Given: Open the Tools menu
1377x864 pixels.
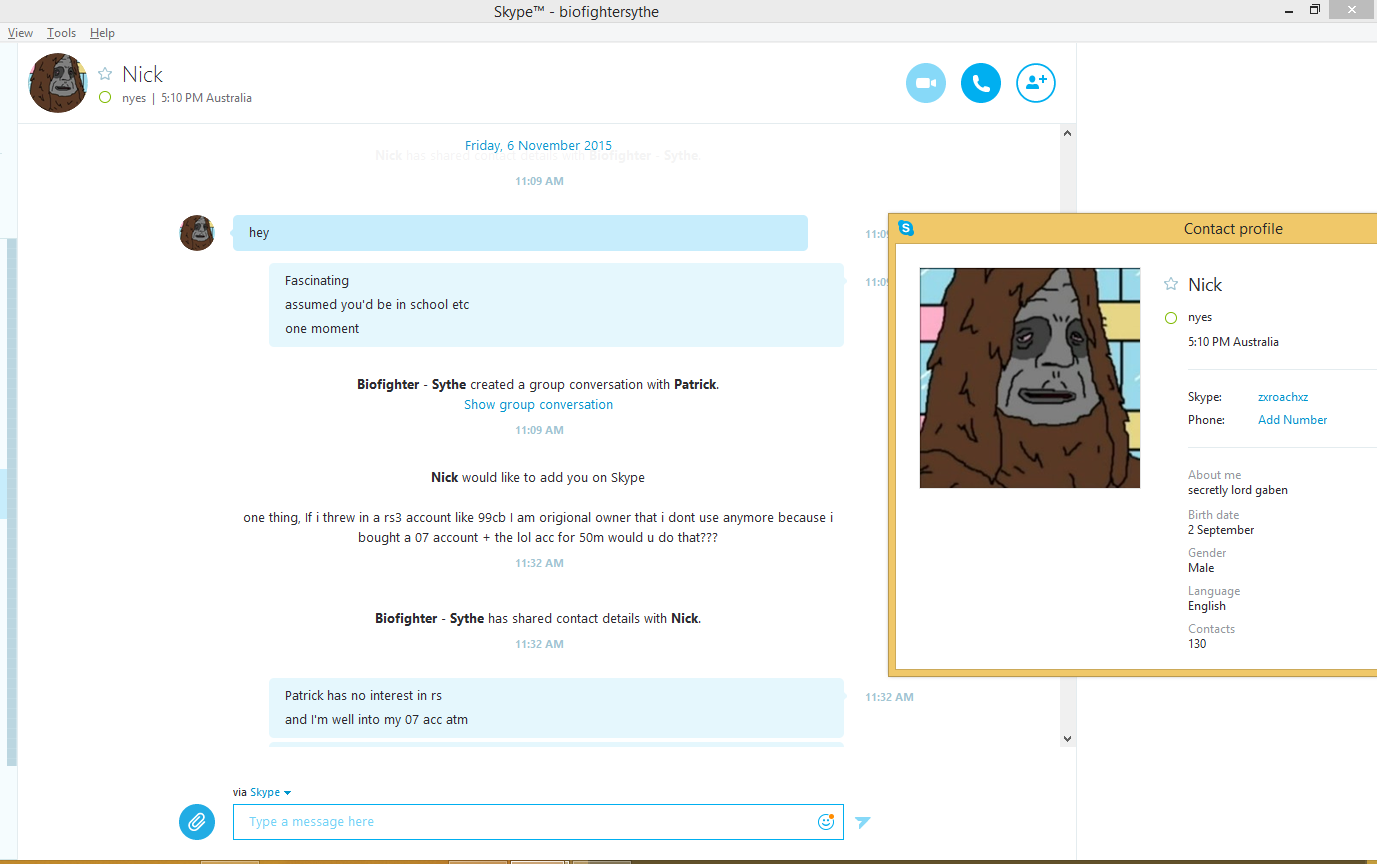Looking at the screenshot, I should (x=61, y=33).
